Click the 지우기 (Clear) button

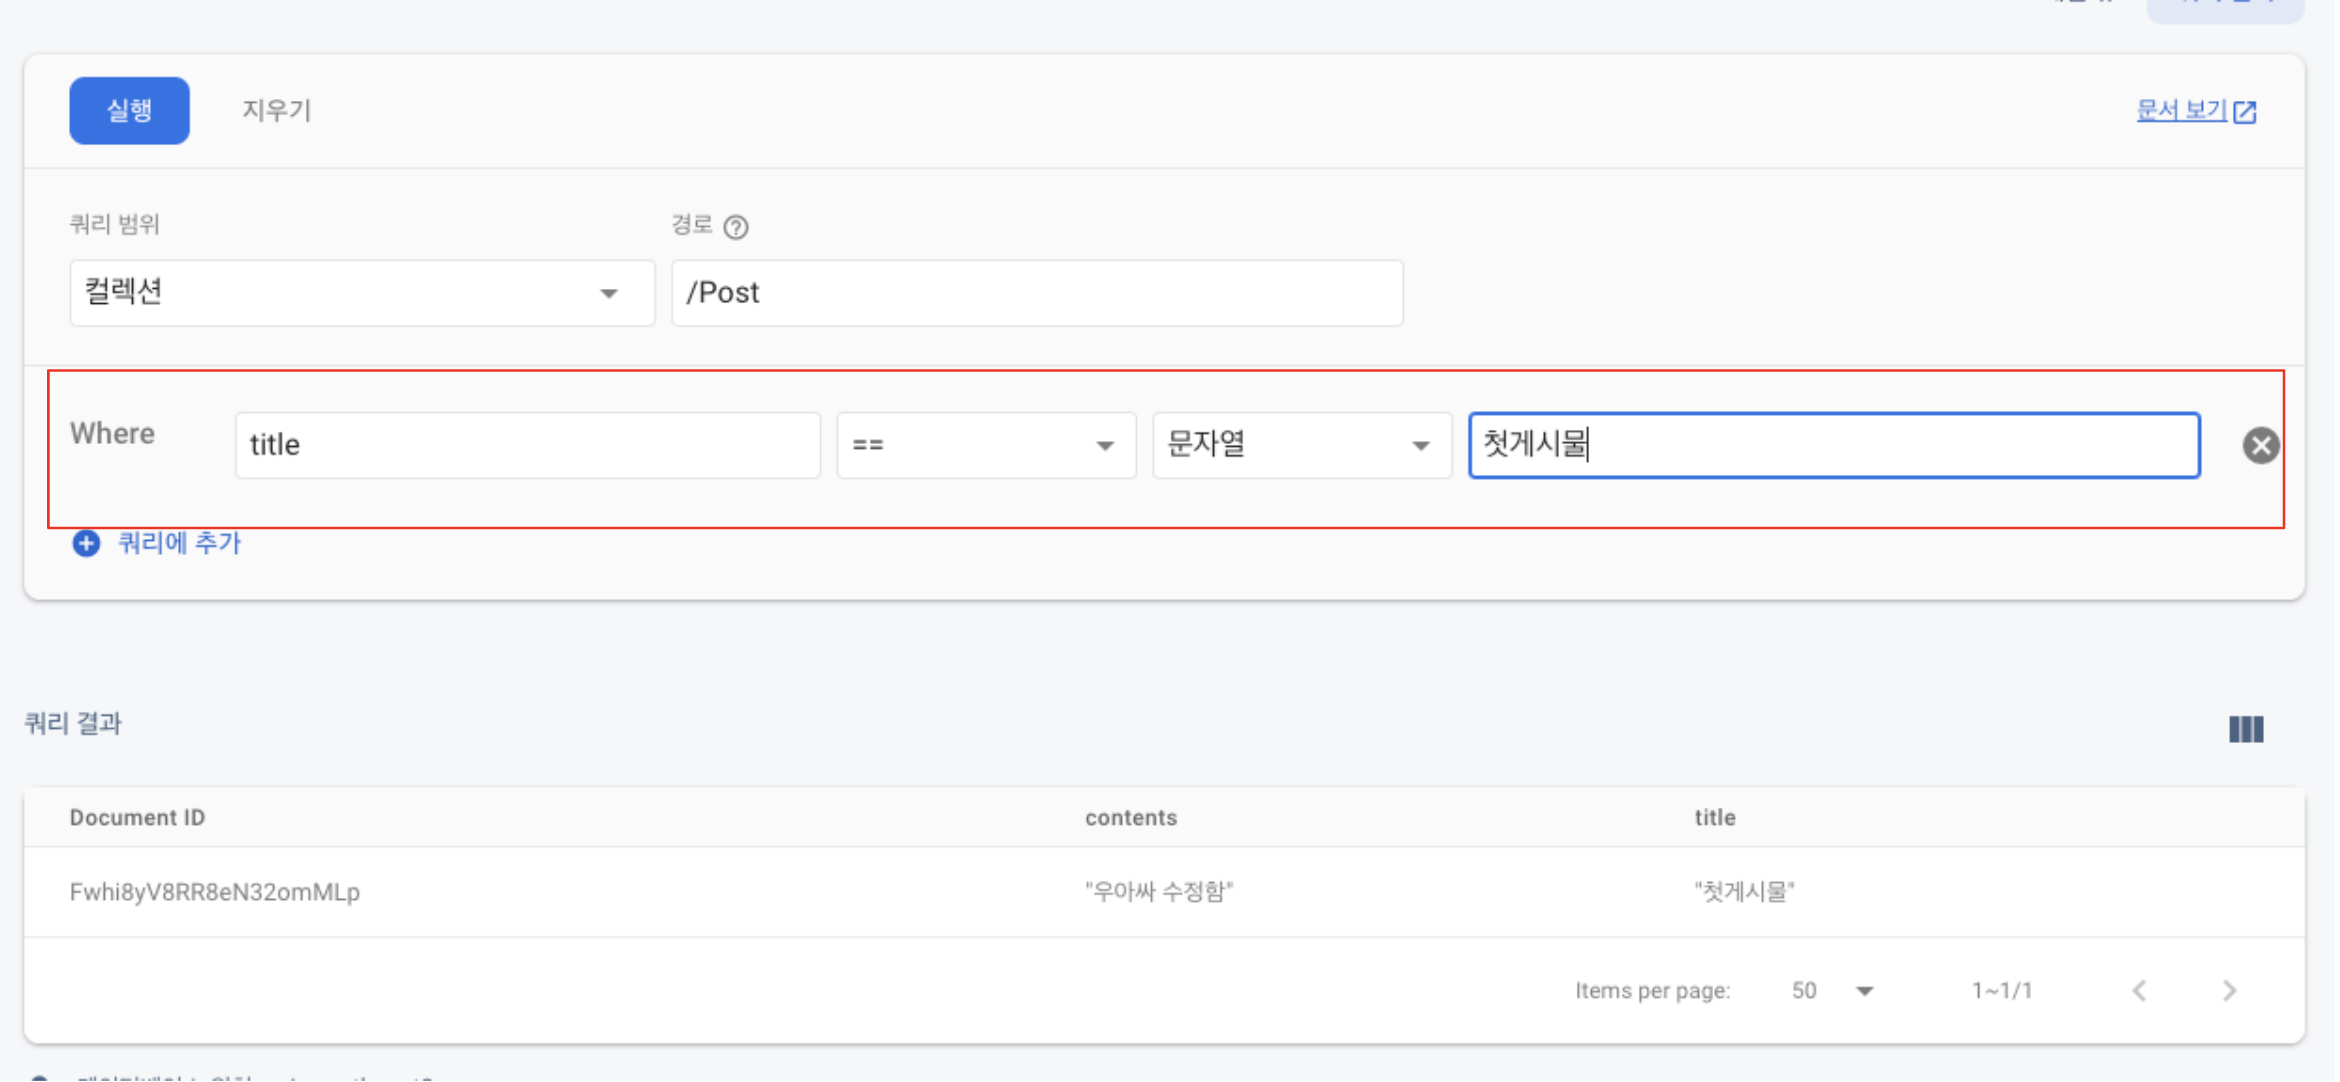pos(276,110)
